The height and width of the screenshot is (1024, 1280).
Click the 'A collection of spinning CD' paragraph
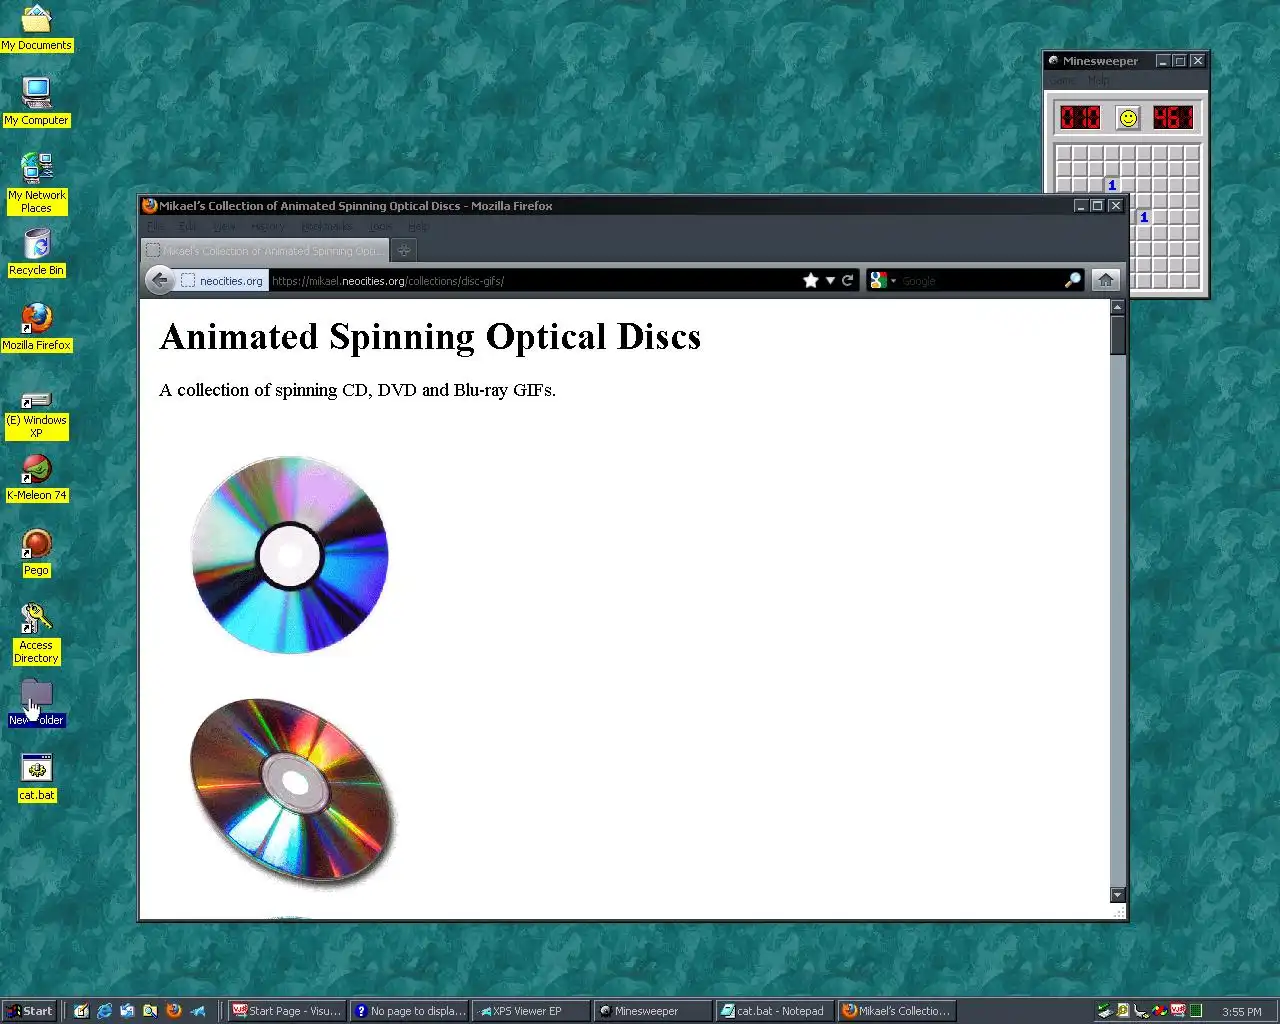coord(357,390)
